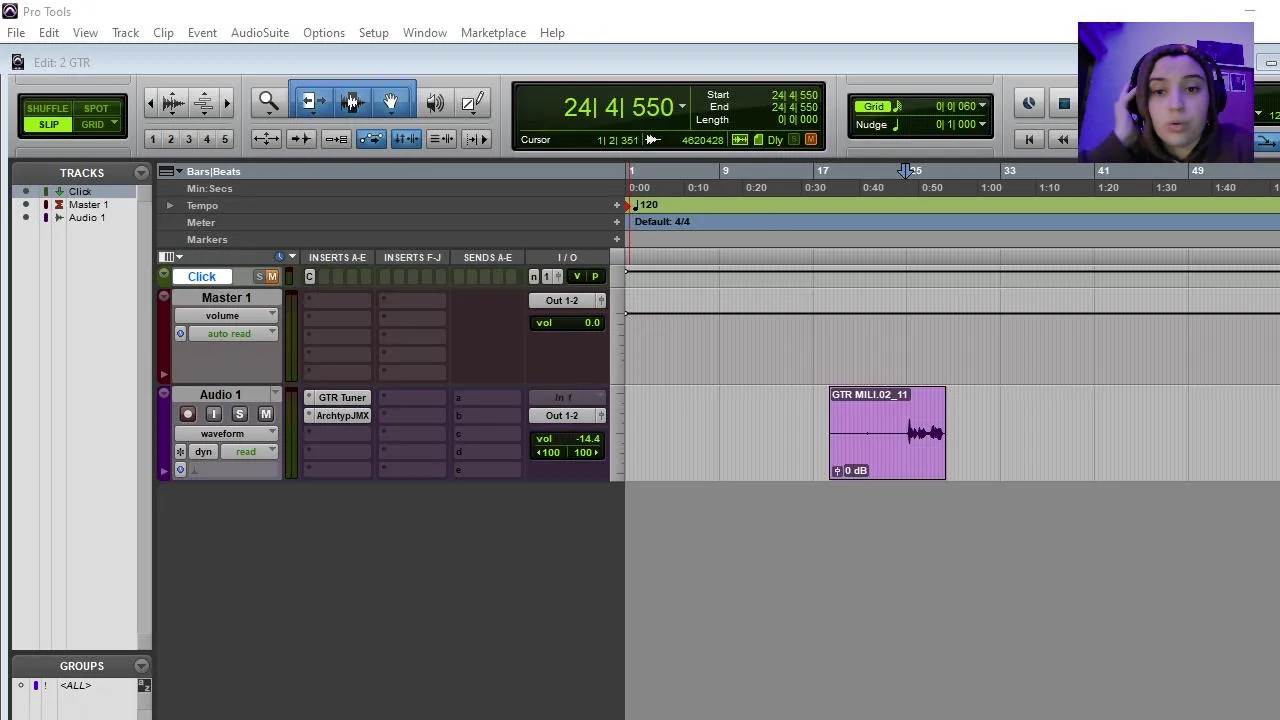Click the MIDI zoom icon

[203, 102]
